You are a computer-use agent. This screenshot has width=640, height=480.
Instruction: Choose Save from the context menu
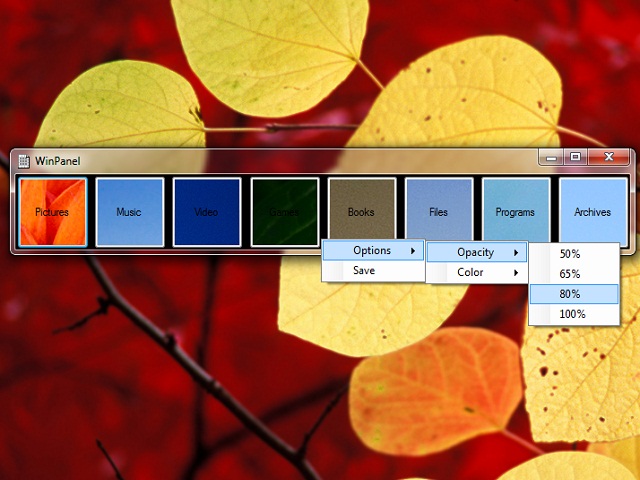(373, 271)
